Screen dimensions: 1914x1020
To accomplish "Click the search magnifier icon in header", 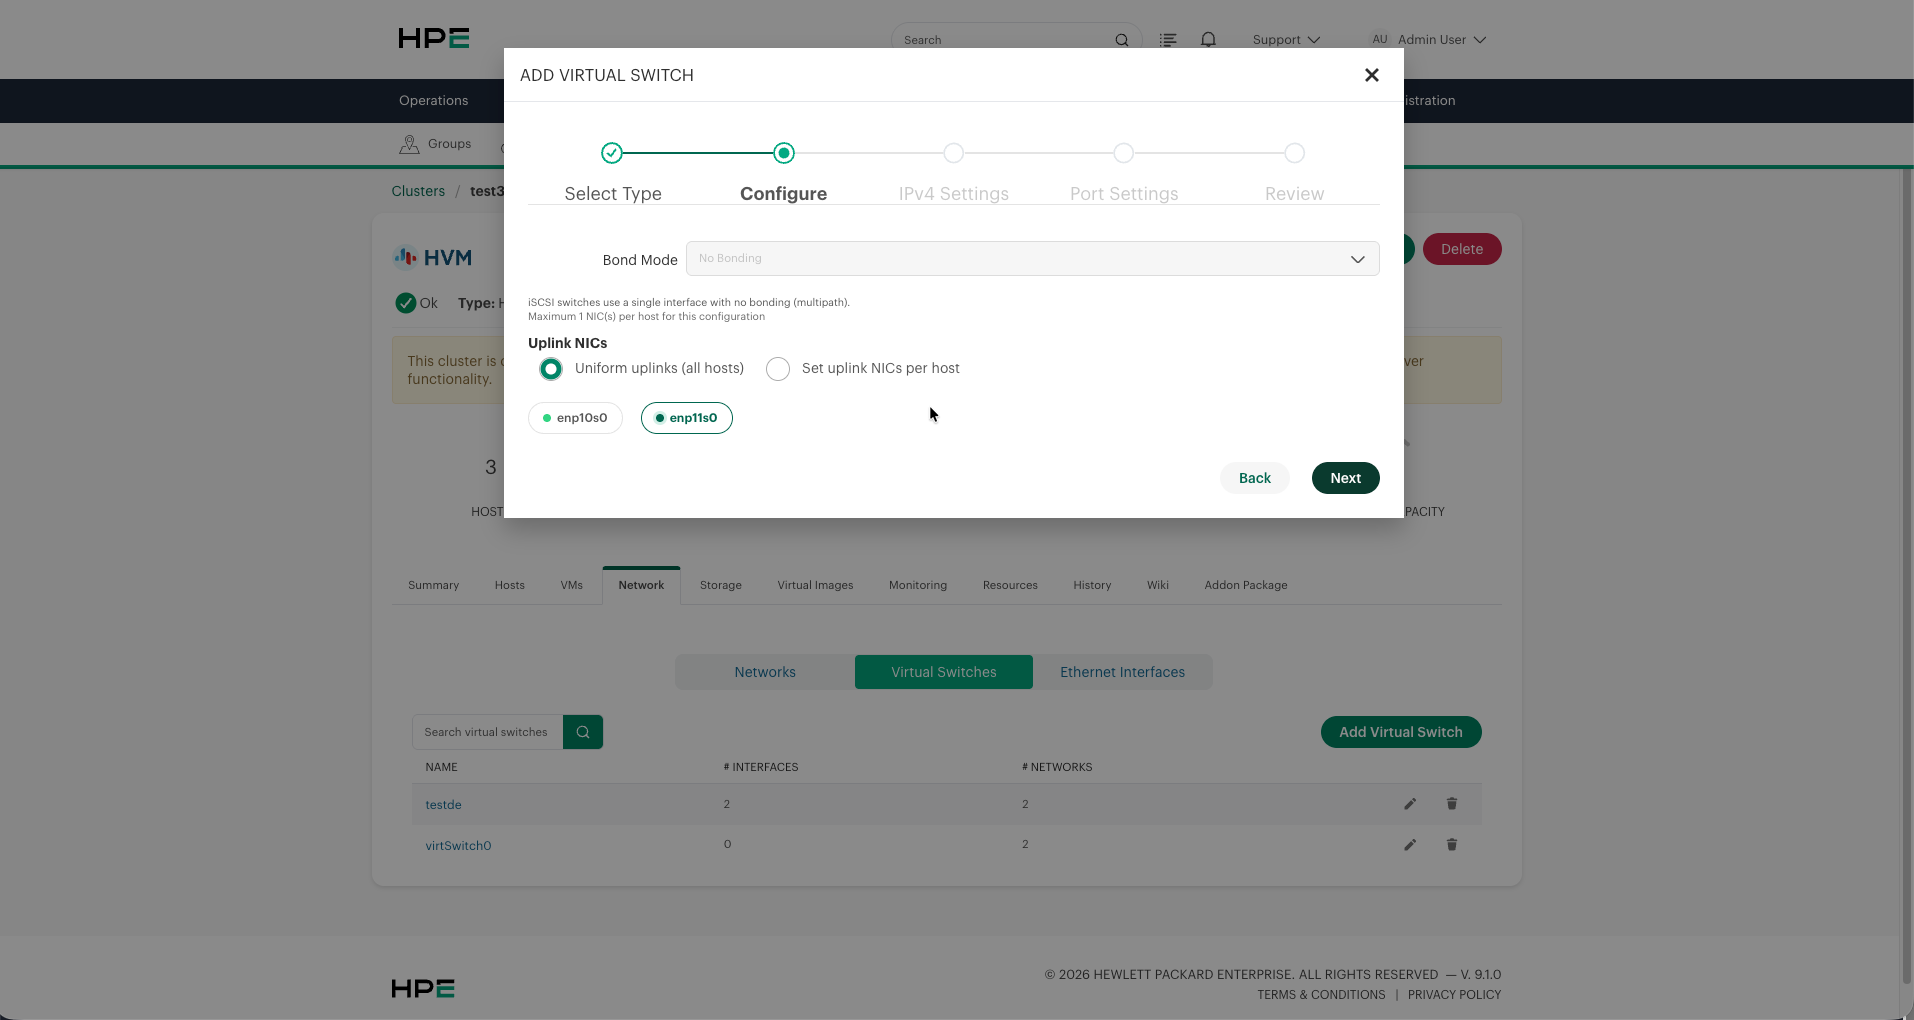I will tap(1122, 40).
